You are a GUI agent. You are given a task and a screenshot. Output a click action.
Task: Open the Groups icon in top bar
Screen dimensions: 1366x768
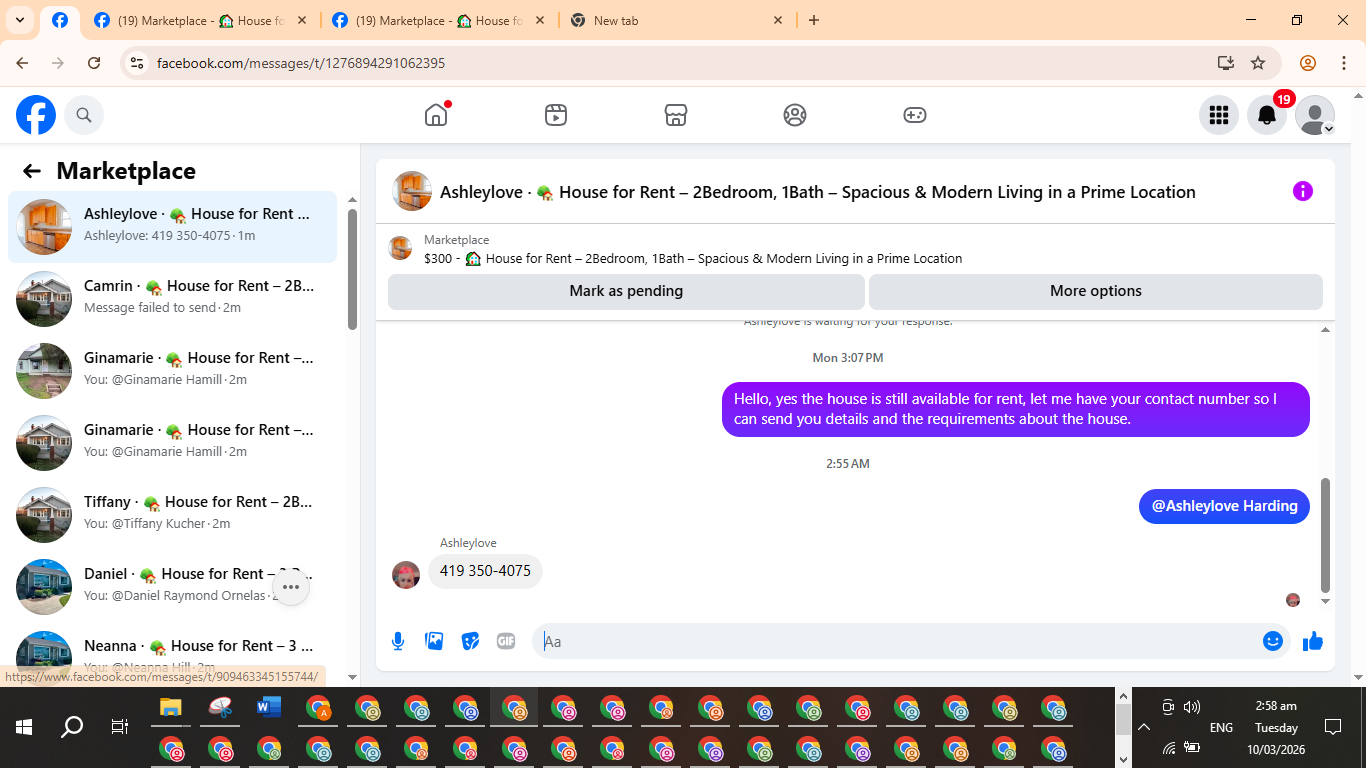795,115
